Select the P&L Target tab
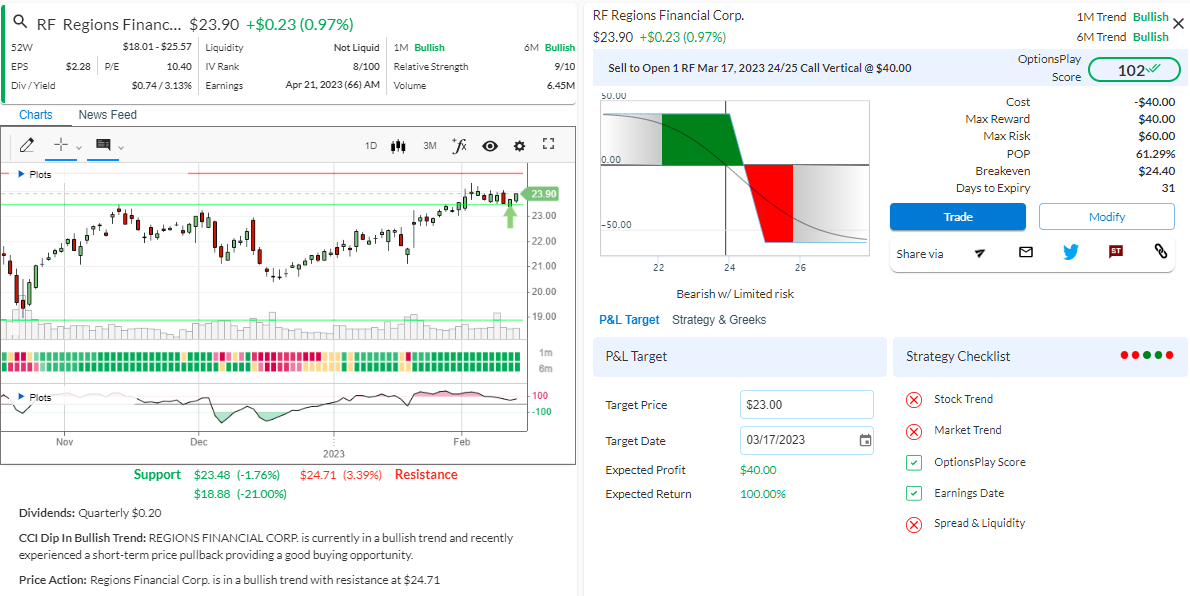This screenshot has width=1190, height=596. [x=629, y=320]
